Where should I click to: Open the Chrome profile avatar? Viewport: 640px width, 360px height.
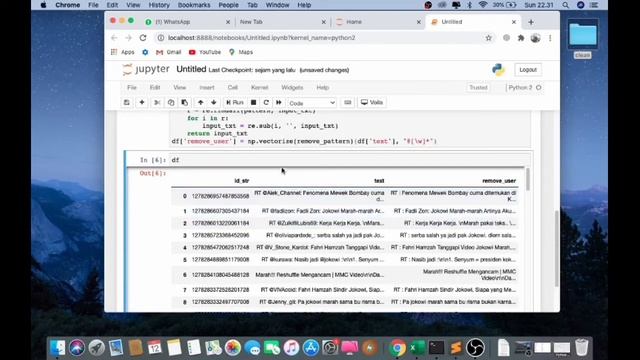(x=535, y=38)
